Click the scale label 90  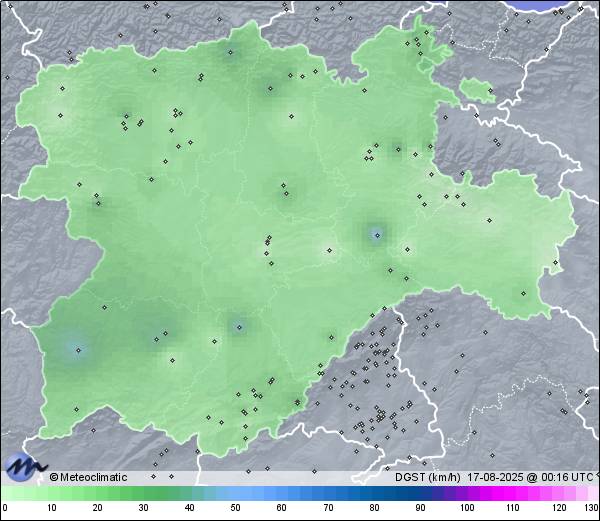pos(420,508)
